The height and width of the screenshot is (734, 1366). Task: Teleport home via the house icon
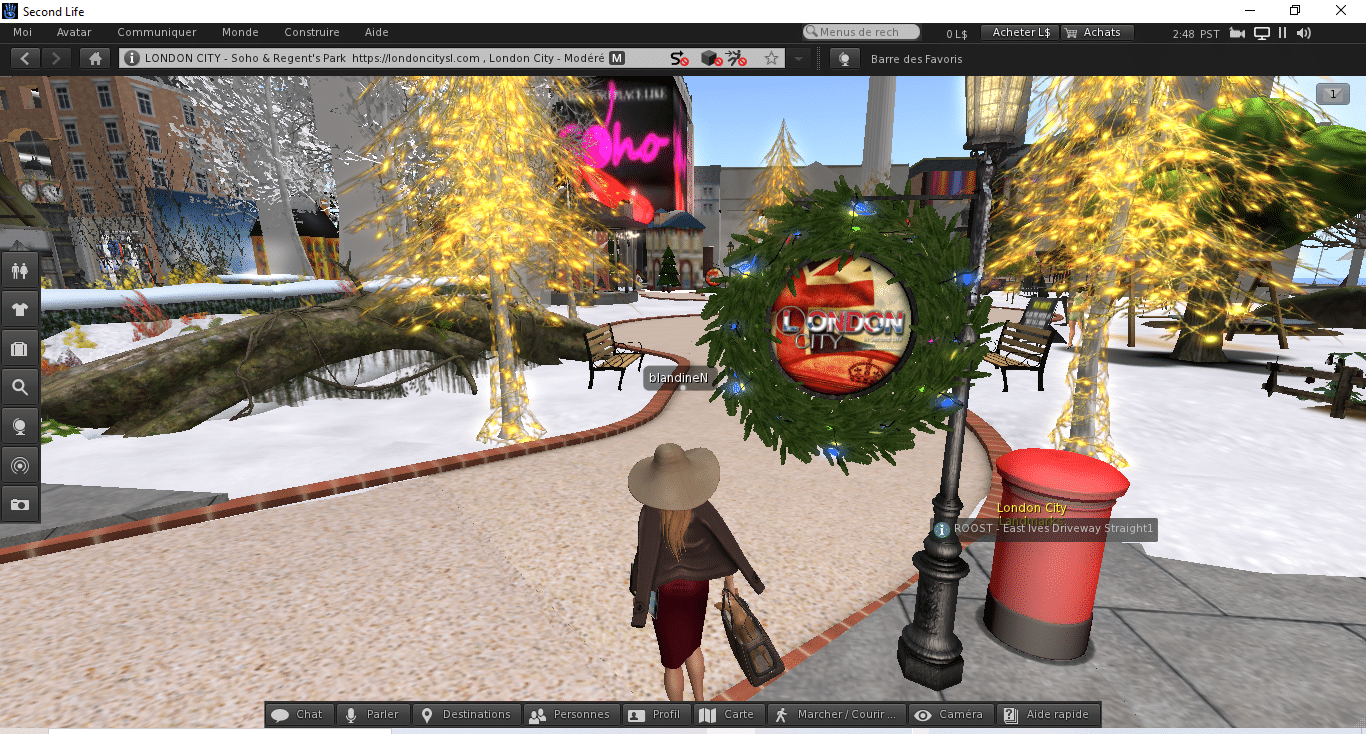tap(96, 58)
